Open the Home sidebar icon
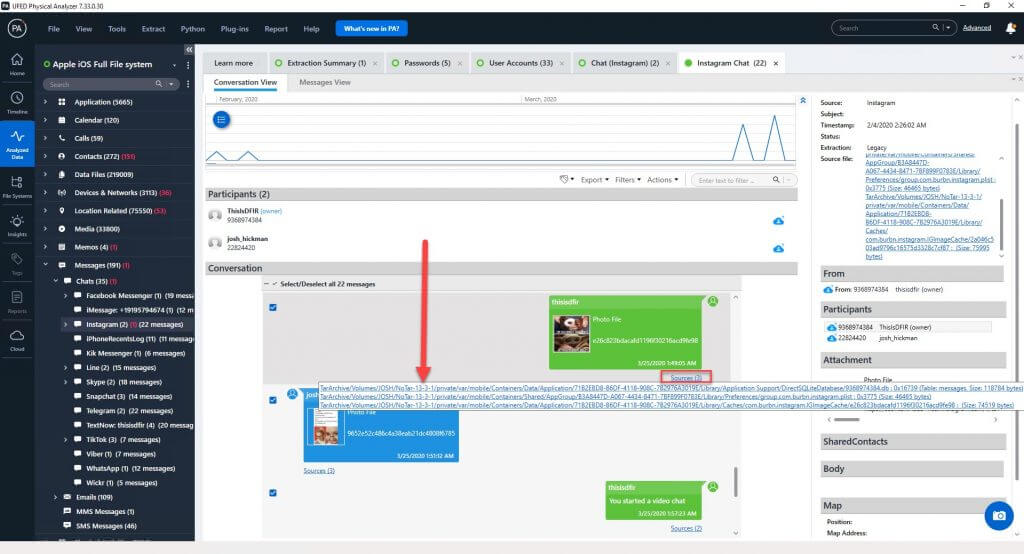This screenshot has width=1024, height=554. point(17,63)
